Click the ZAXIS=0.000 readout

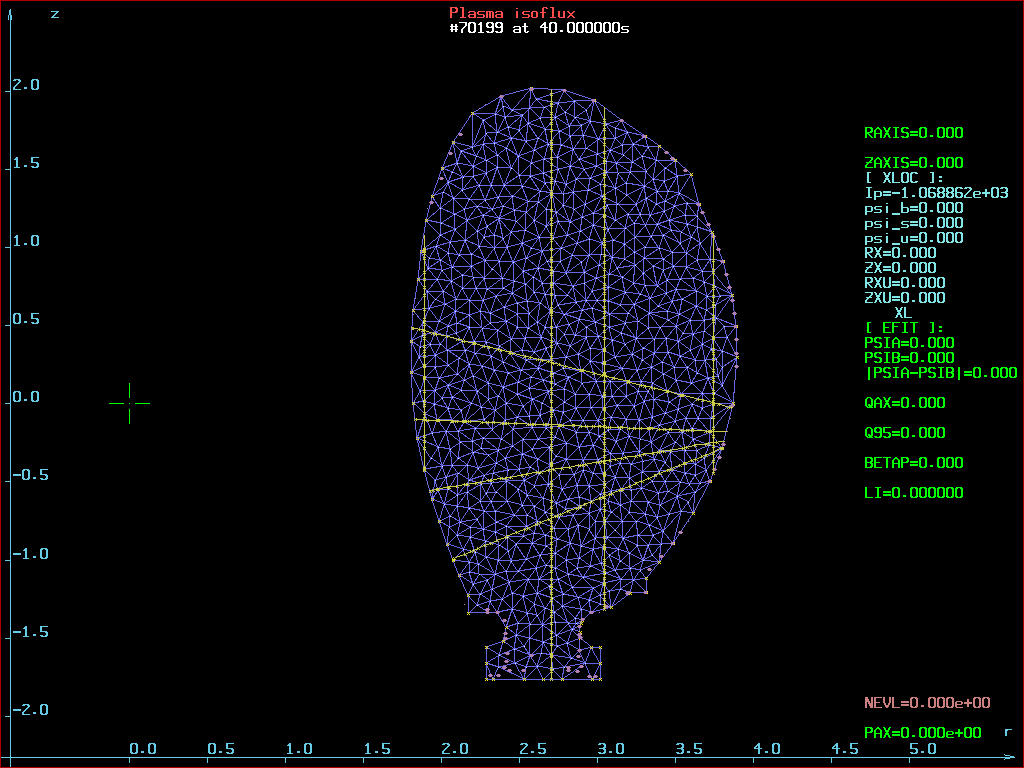pyautogui.click(x=913, y=163)
